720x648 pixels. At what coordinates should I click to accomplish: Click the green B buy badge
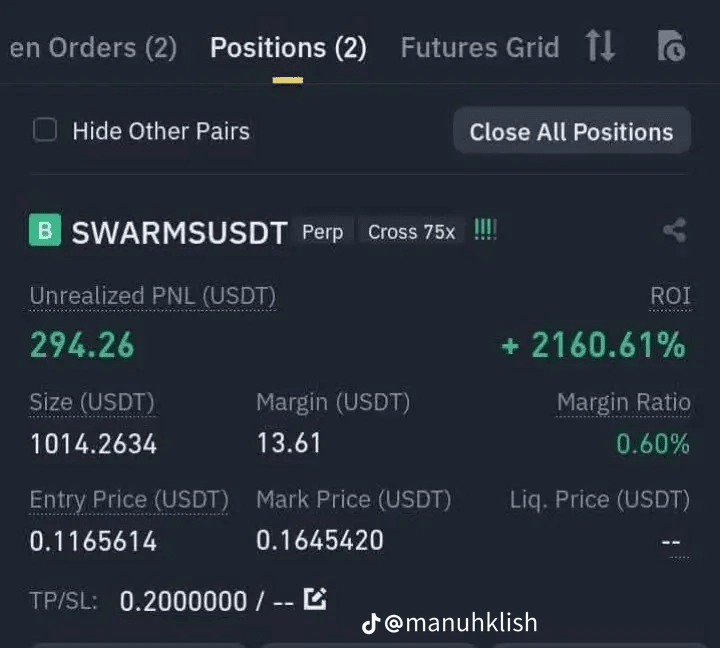45,230
